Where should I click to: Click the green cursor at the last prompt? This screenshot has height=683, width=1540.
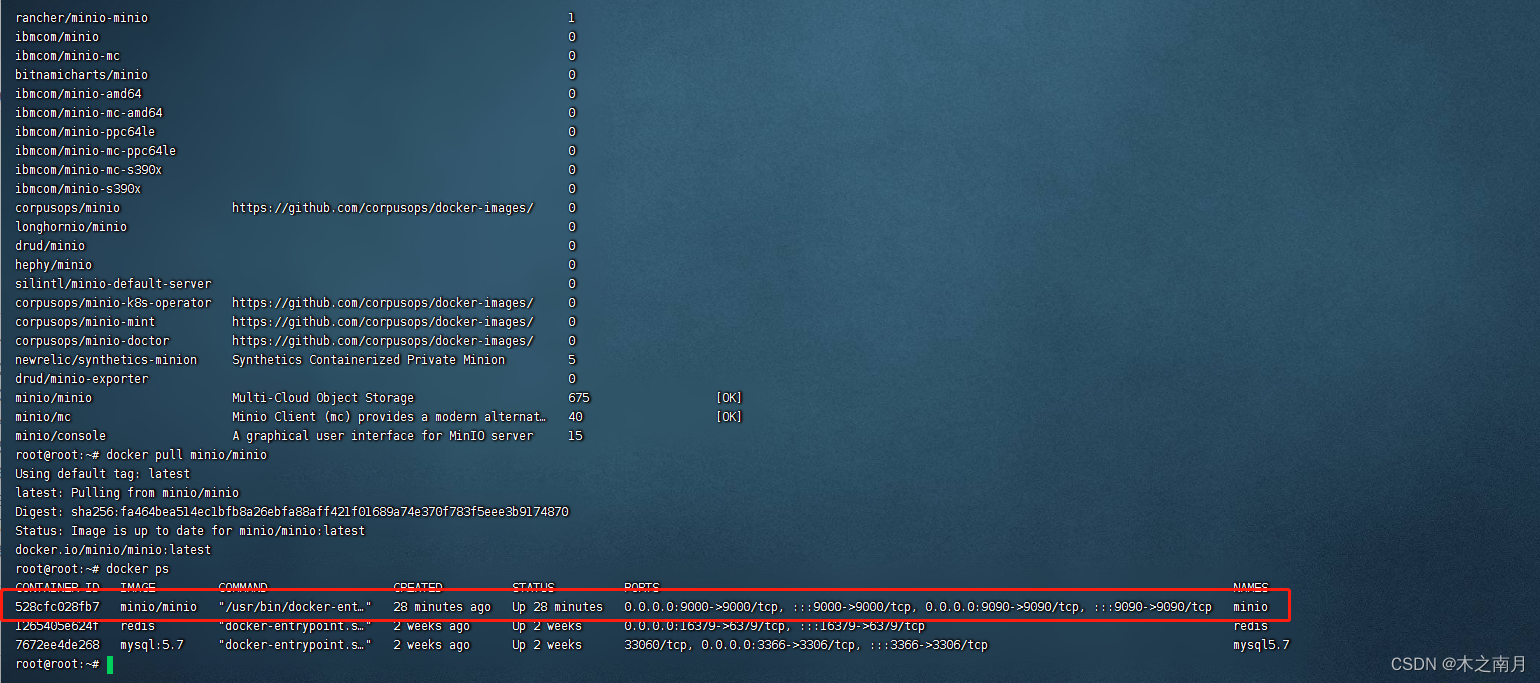coord(109,664)
